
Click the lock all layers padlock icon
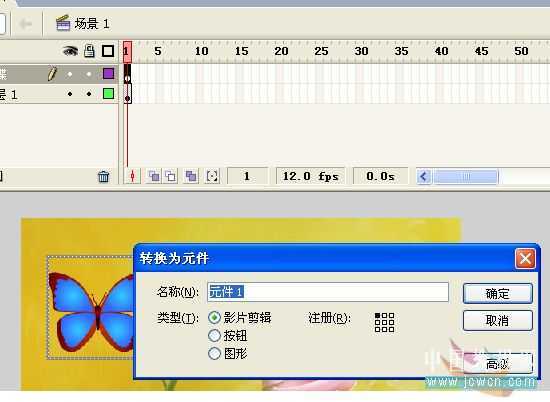coord(89,51)
